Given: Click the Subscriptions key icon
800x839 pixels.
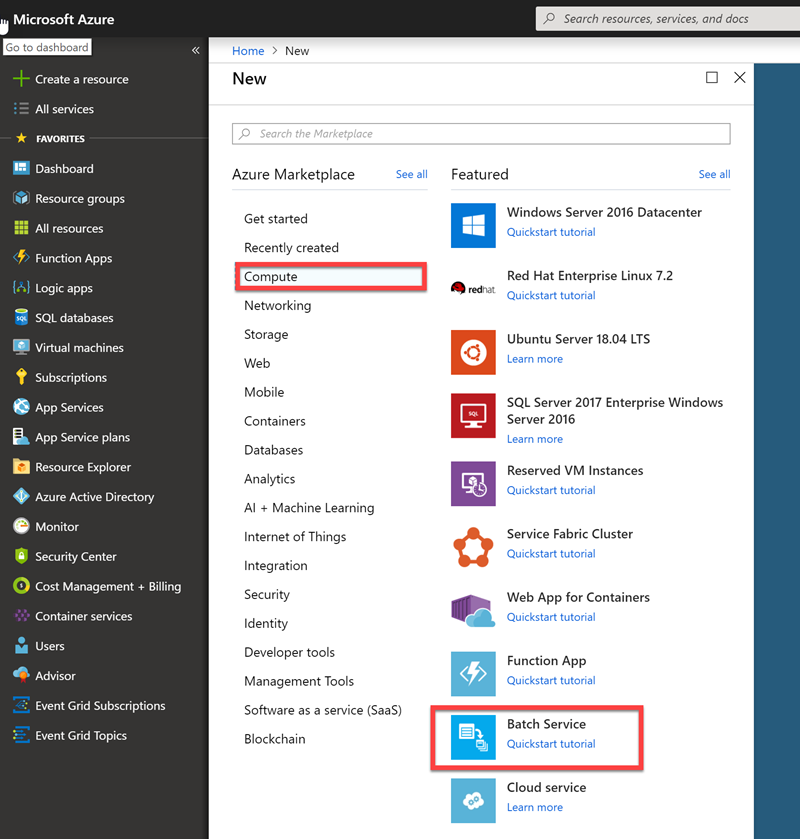Looking at the screenshot, I should (21, 377).
